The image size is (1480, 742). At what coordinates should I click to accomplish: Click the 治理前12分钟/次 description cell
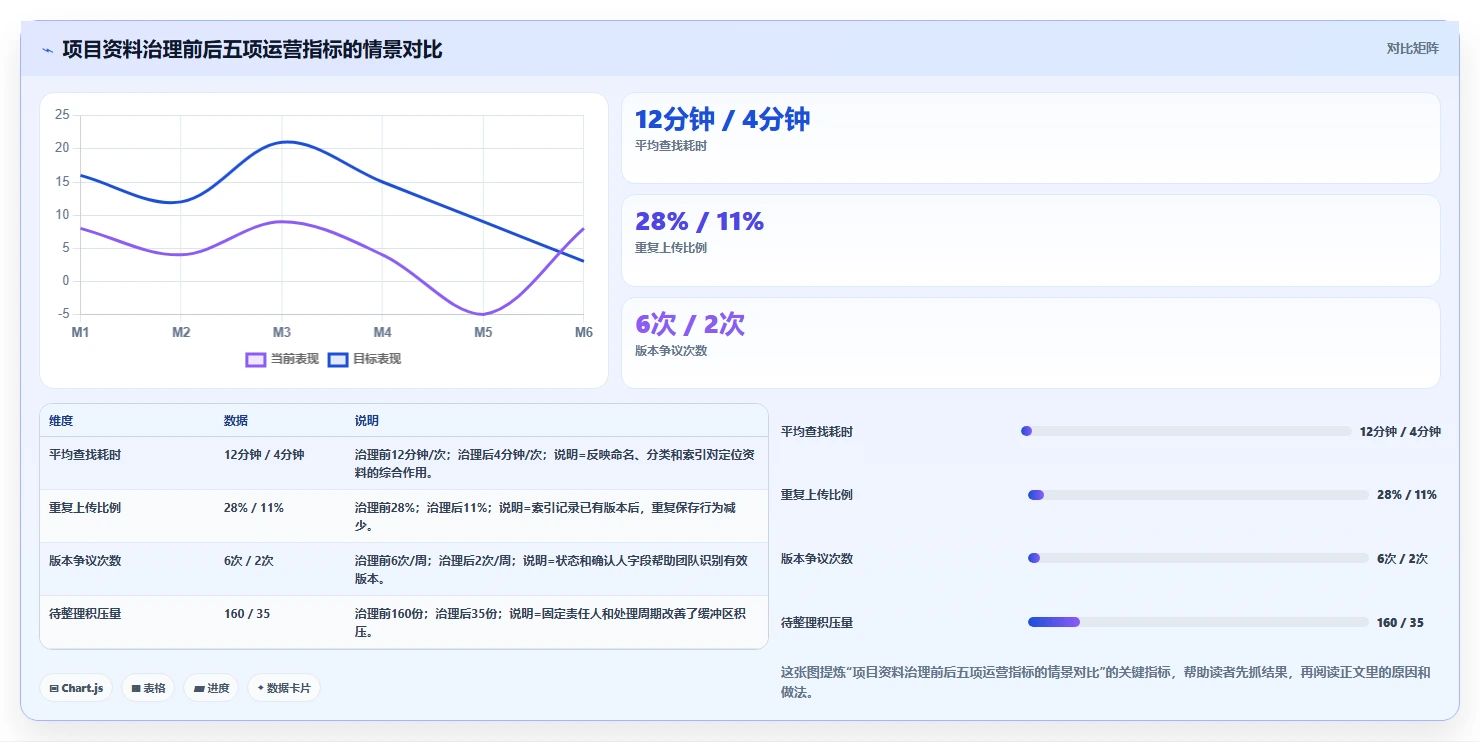tap(555, 463)
